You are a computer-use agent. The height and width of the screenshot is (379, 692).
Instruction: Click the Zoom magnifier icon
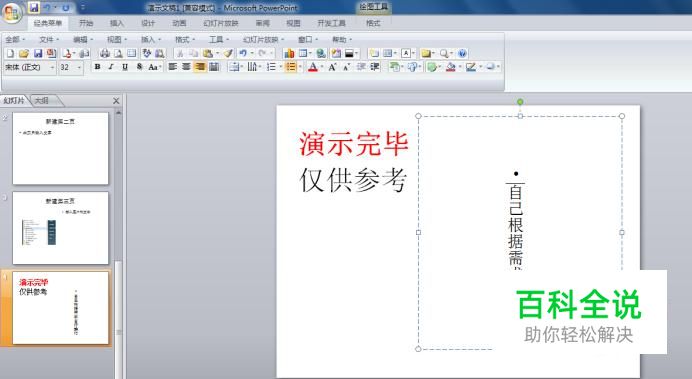tap(444, 53)
